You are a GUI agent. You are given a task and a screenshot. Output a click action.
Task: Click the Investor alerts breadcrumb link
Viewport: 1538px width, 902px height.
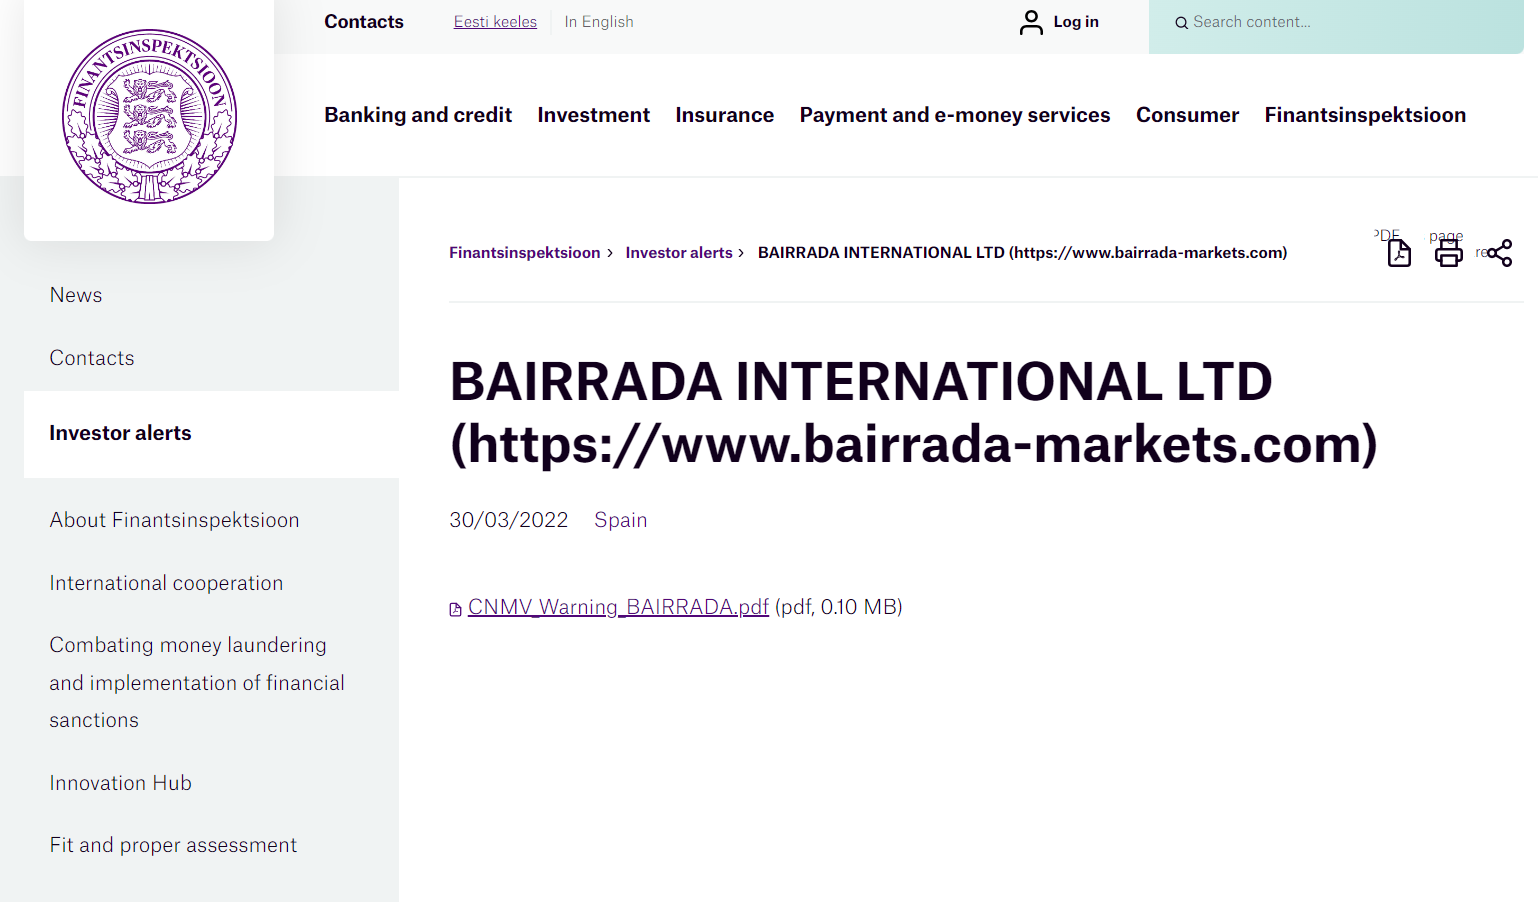click(x=679, y=253)
